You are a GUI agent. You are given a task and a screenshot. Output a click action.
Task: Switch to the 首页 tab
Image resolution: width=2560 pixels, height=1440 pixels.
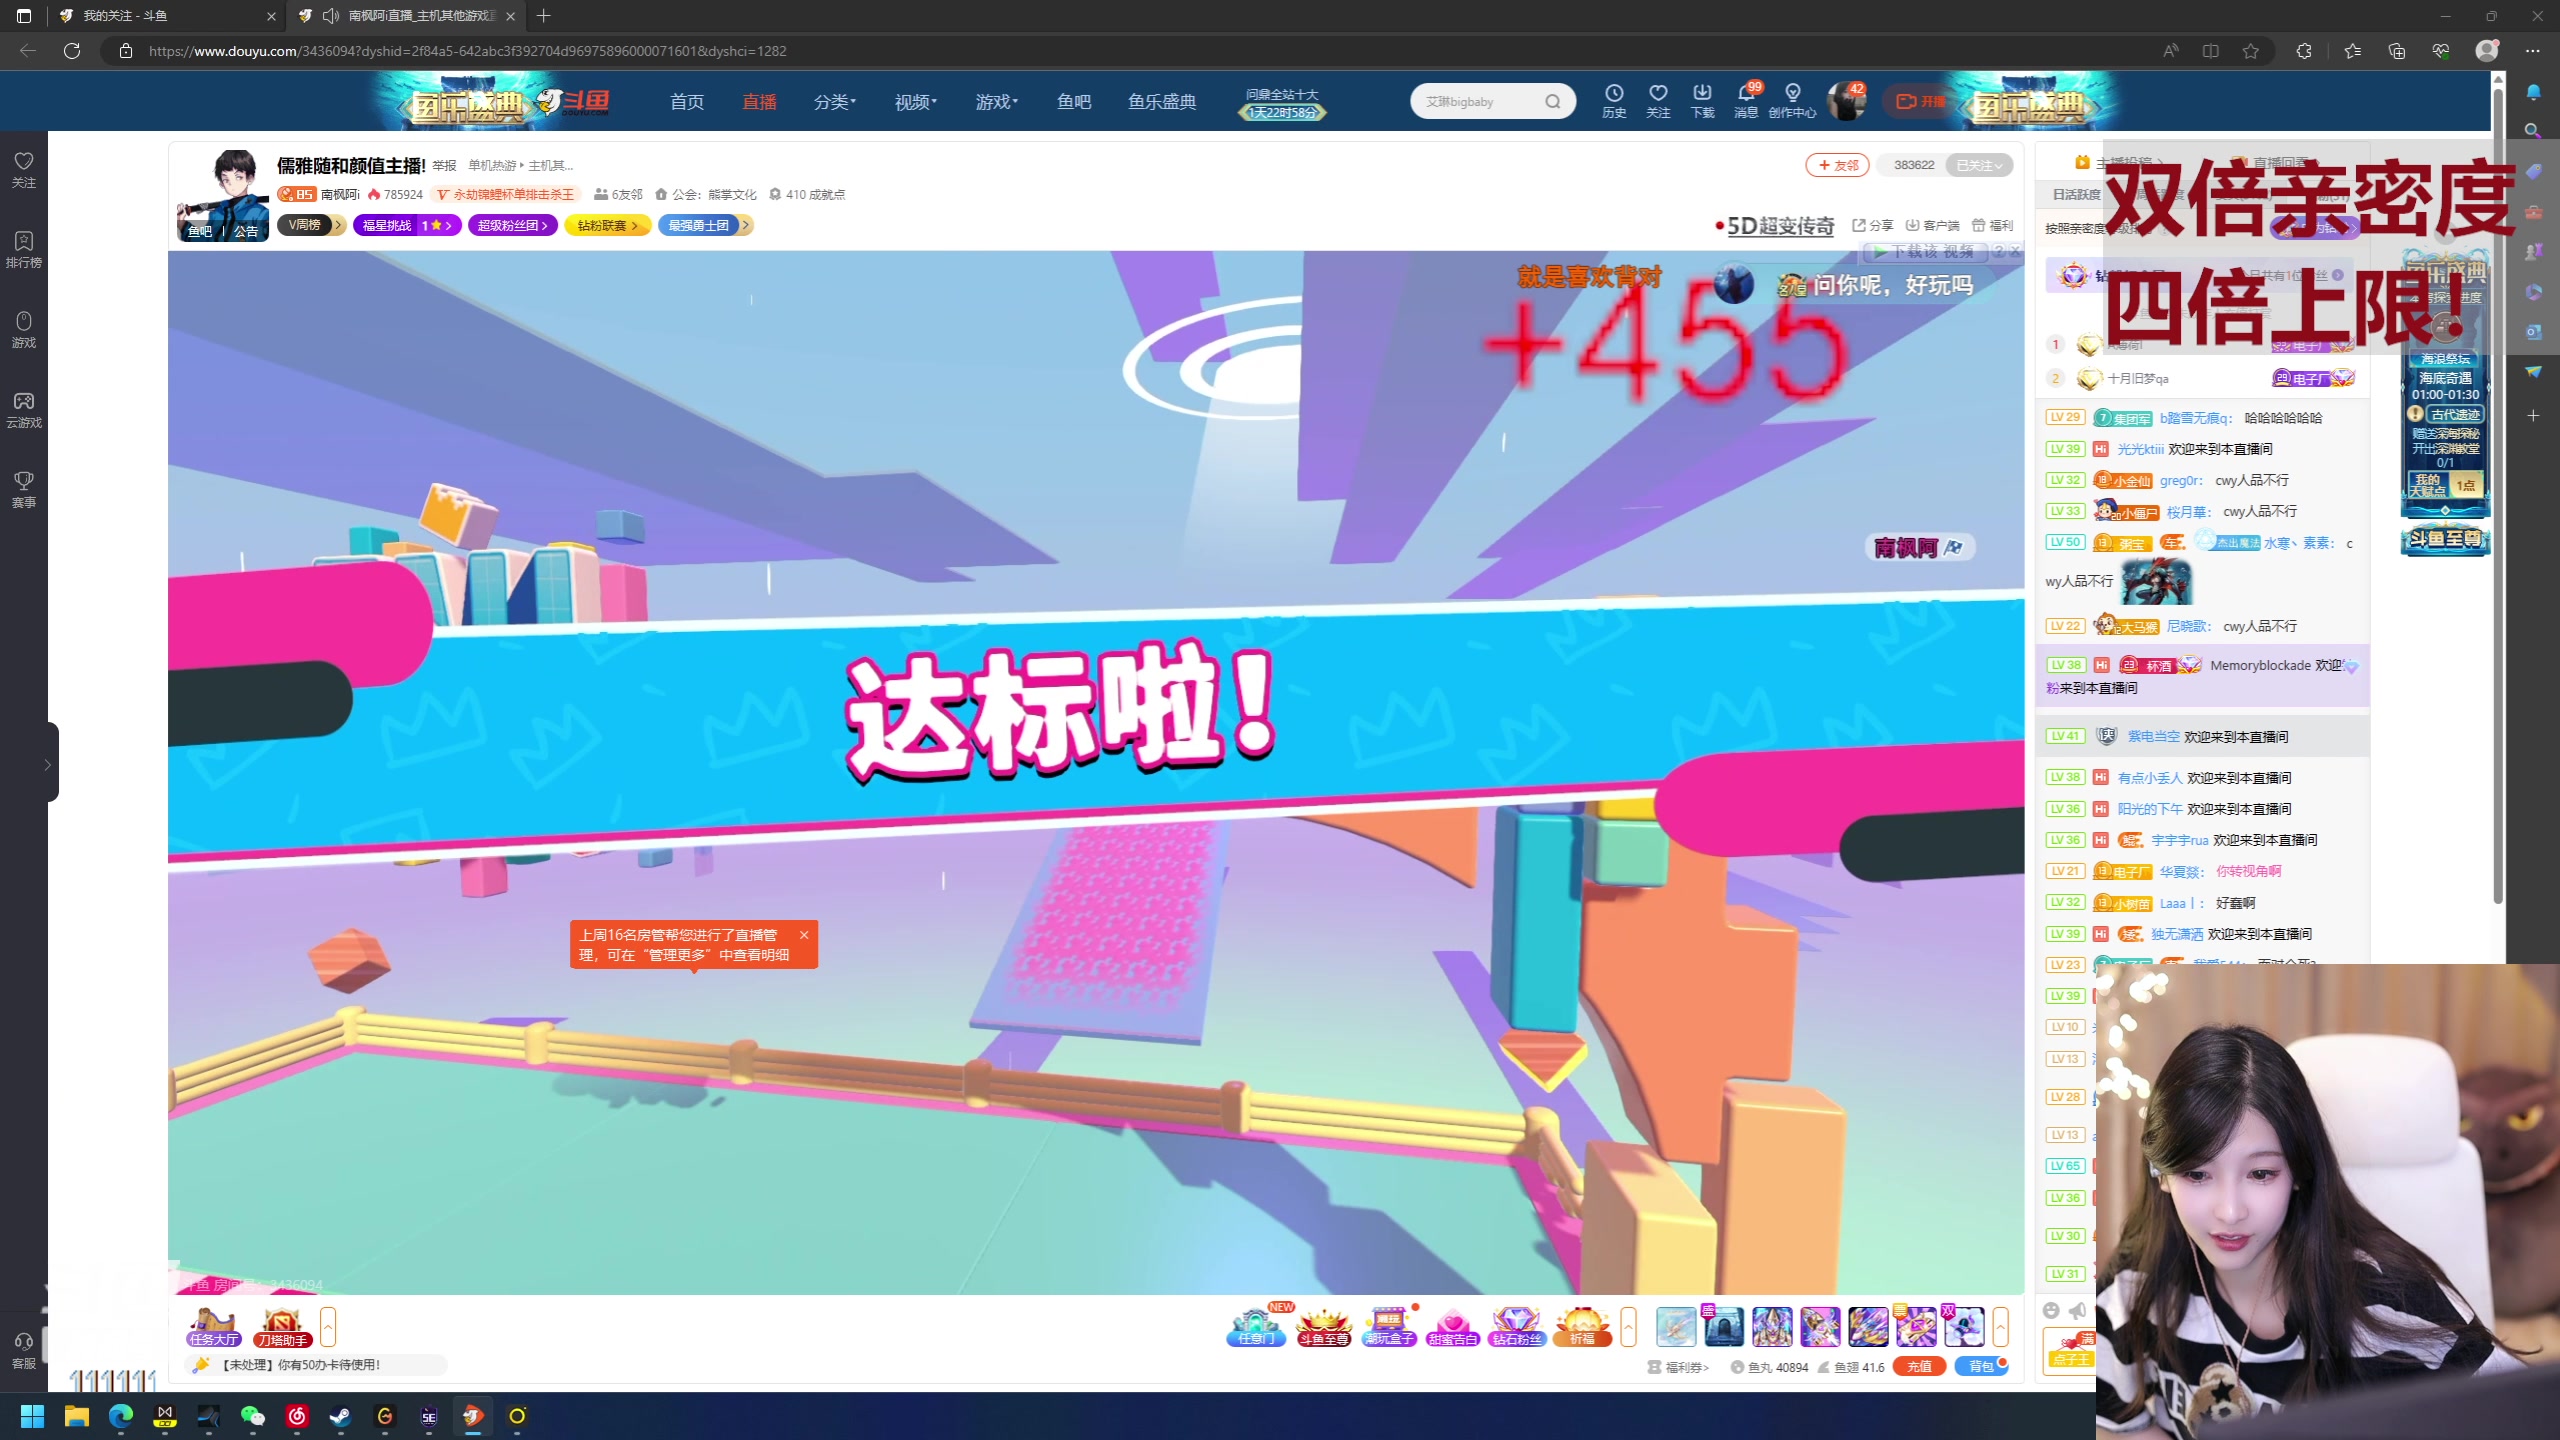pyautogui.click(x=687, y=101)
